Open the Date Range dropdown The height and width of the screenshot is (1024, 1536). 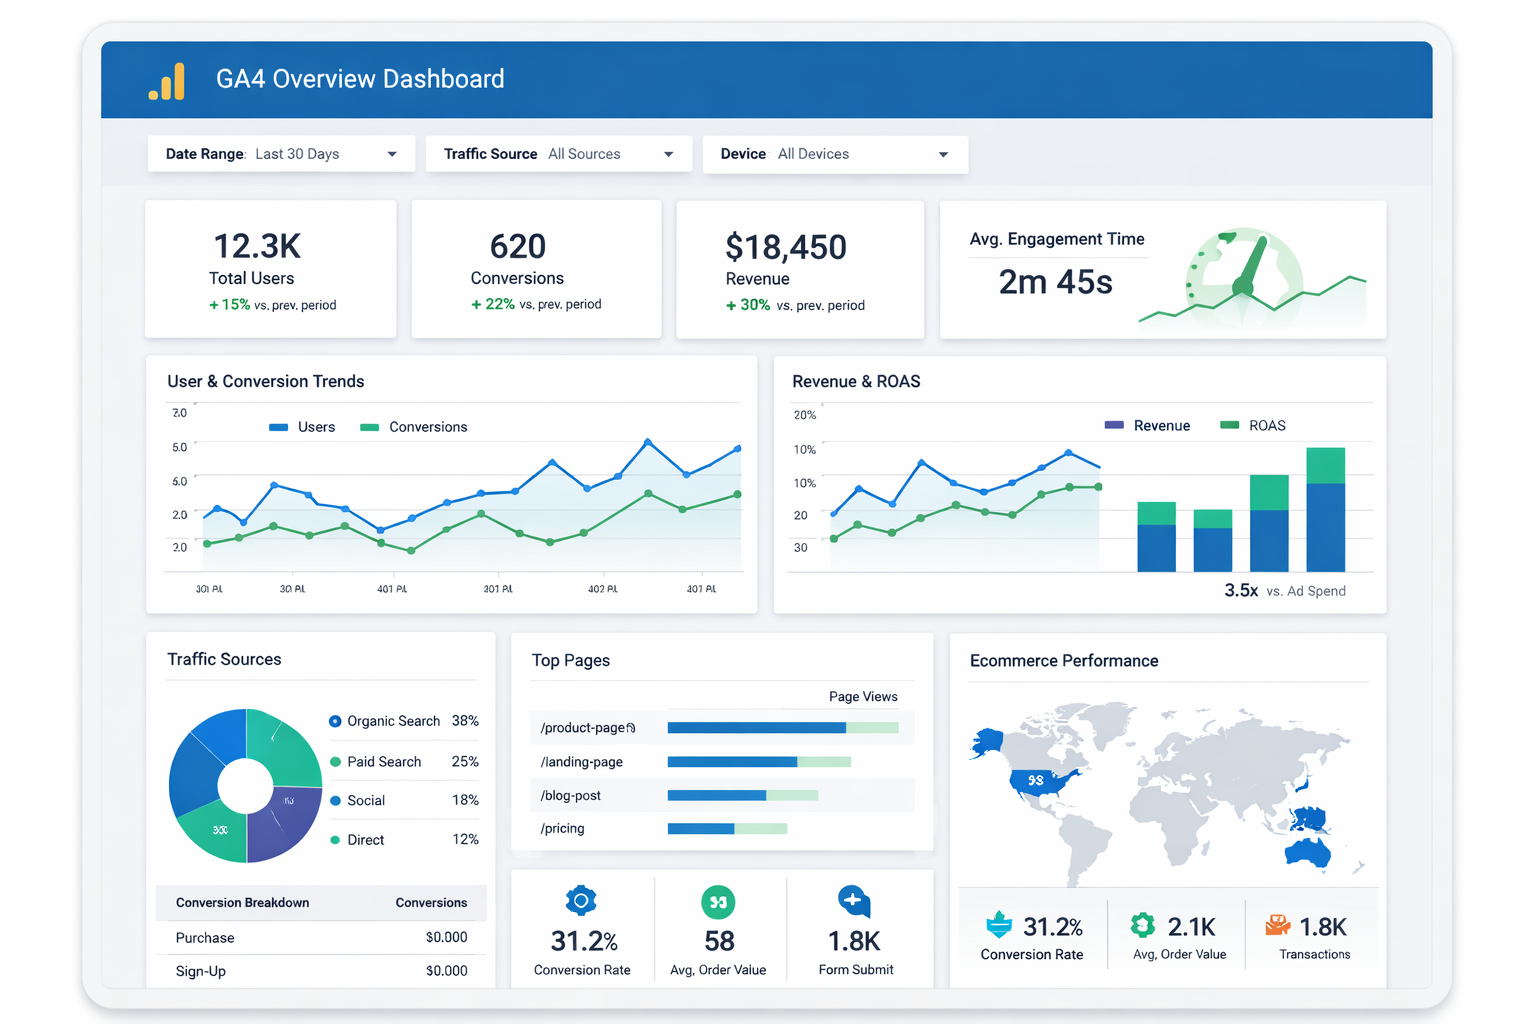(281, 154)
